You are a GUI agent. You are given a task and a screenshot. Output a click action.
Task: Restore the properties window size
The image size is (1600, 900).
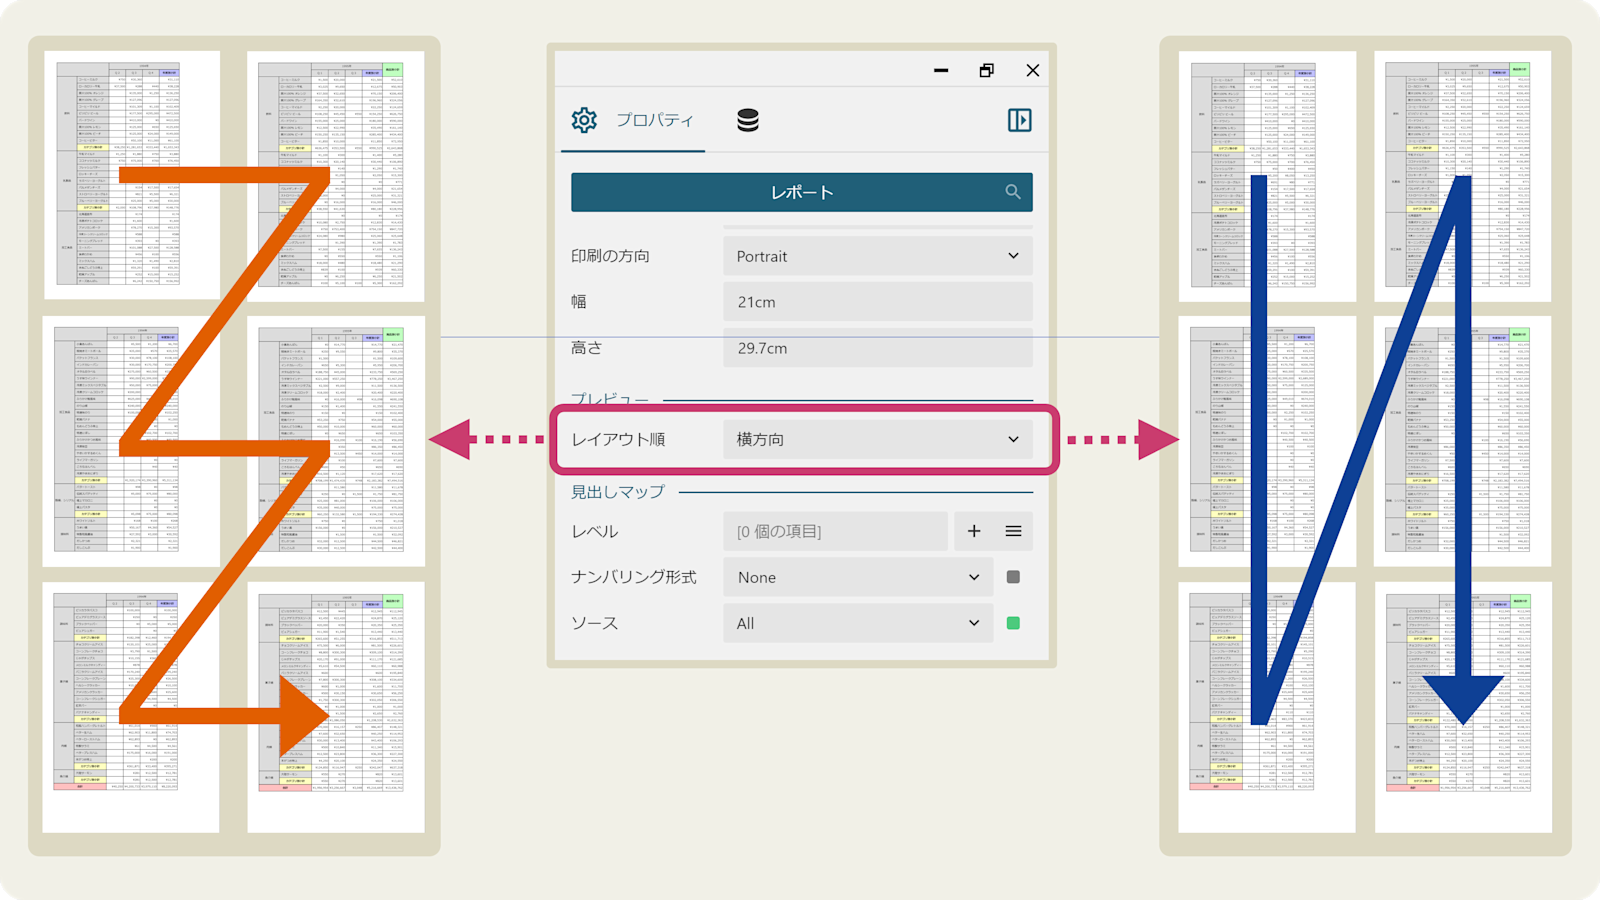[x=987, y=70]
